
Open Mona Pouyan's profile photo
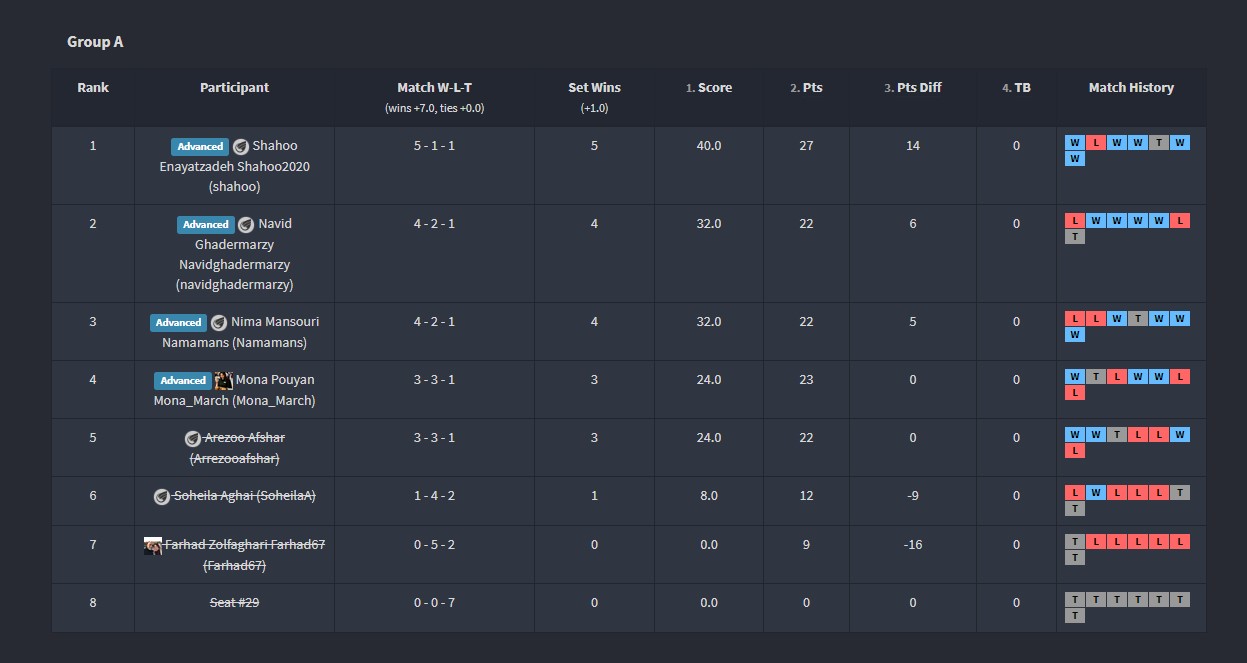[224, 380]
